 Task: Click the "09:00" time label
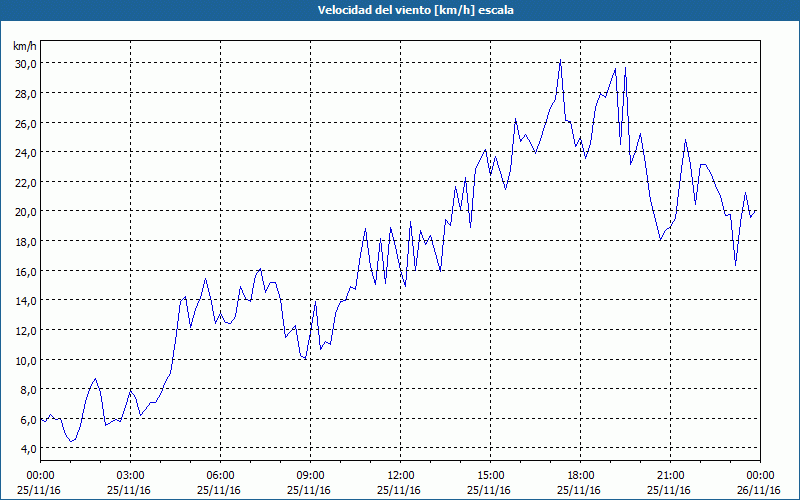[x=310, y=476]
